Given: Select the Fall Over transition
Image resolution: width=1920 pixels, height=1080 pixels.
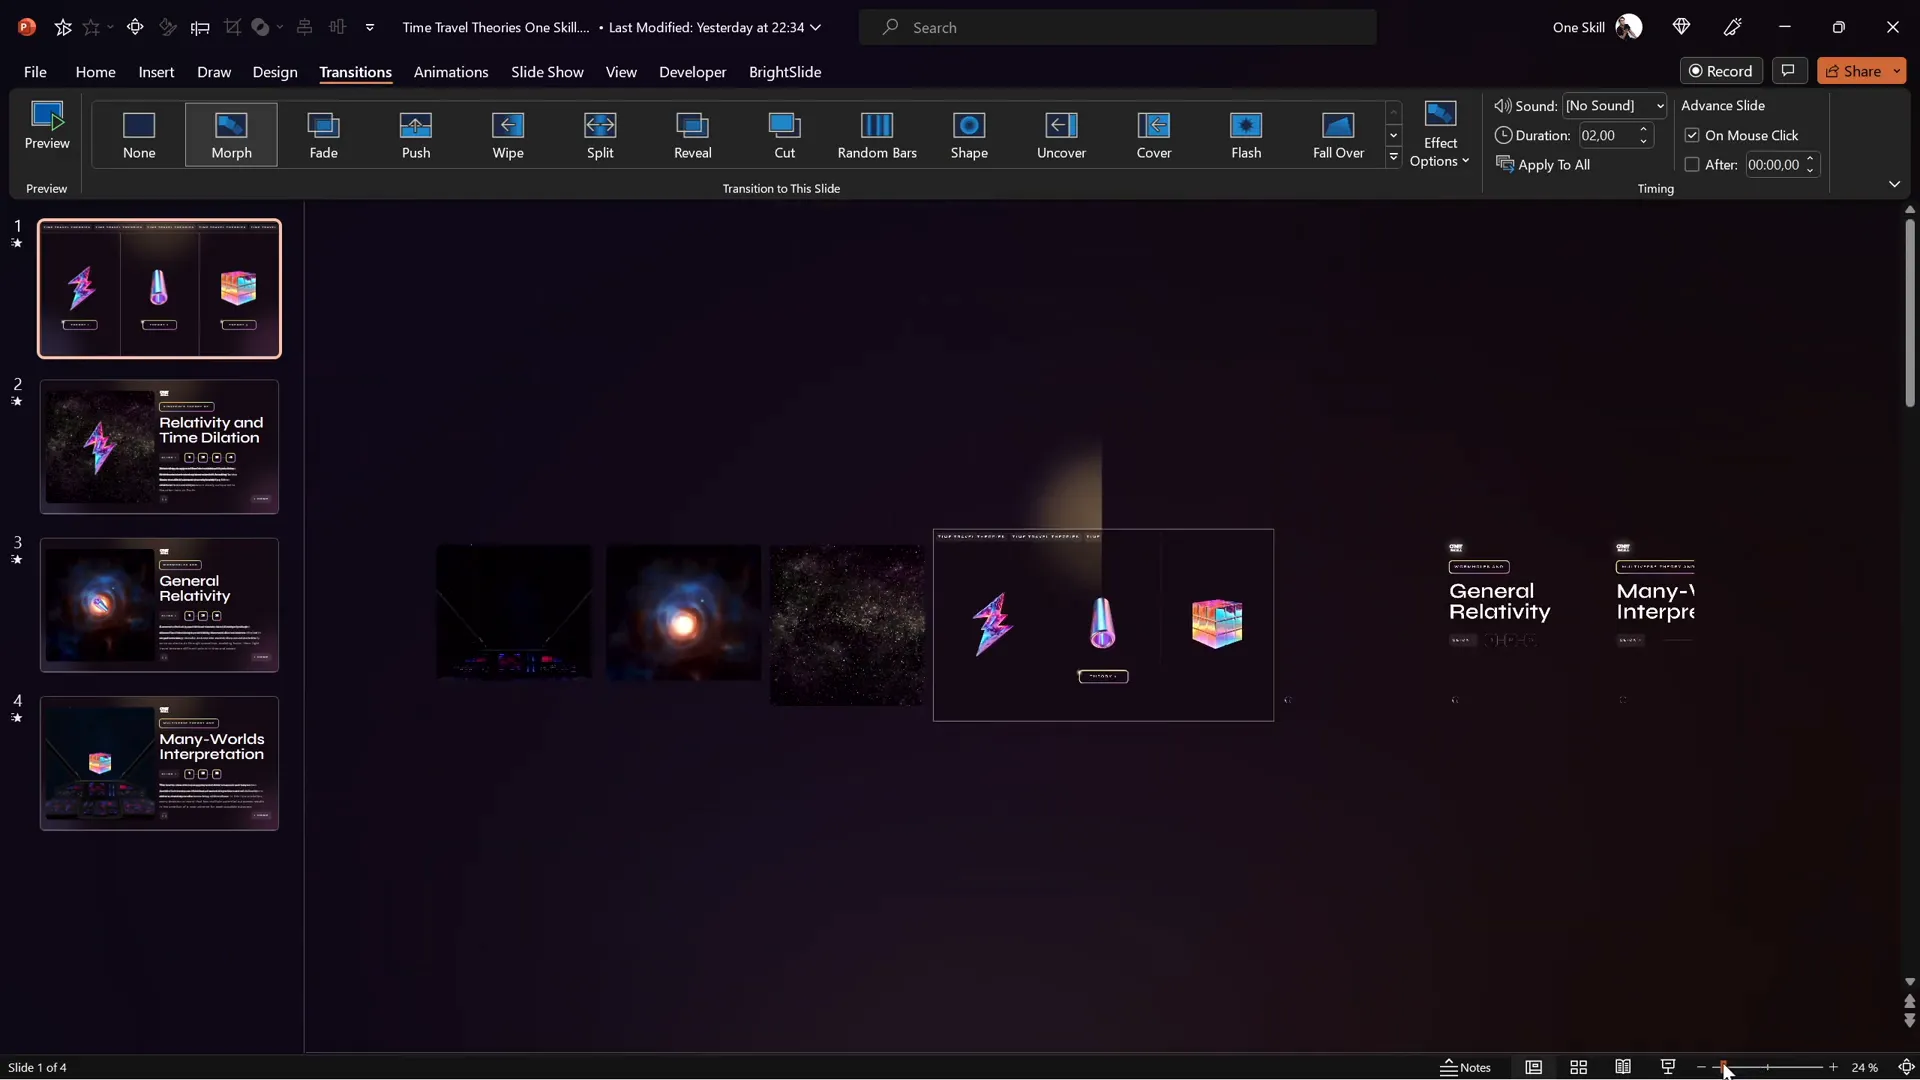Looking at the screenshot, I should tap(1338, 134).
